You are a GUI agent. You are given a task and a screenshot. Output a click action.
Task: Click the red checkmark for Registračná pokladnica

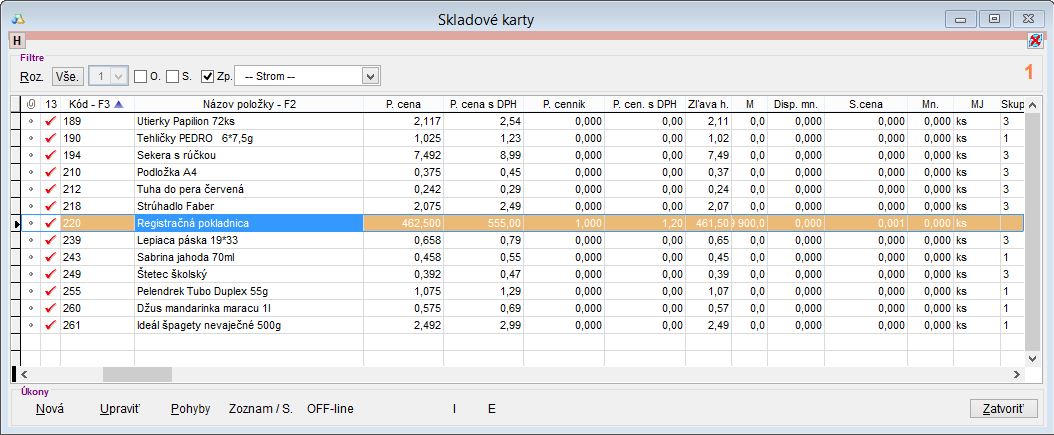coord(50,223)
